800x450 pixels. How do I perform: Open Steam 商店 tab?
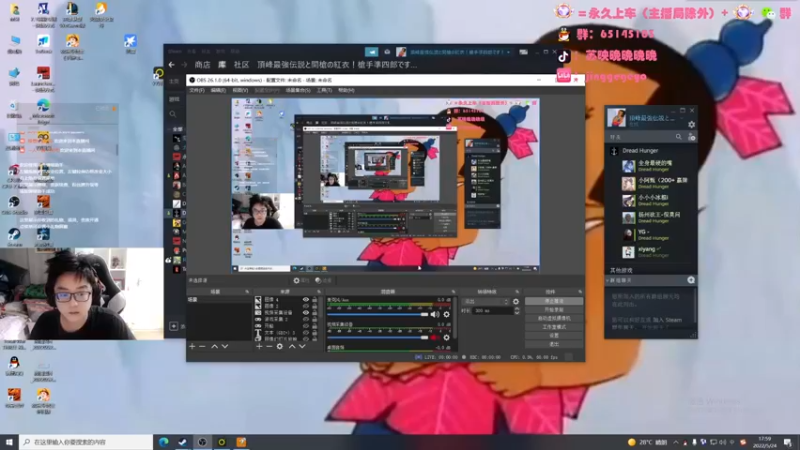click(x=203, y=65)
